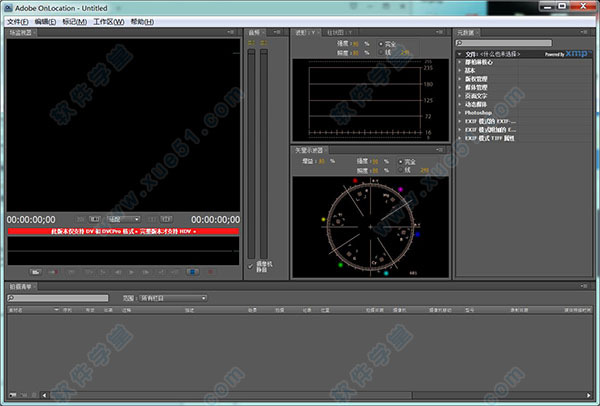Open the audio panel options menu icon
Viewport: 600px width, 406px height.
coord(277,32)
